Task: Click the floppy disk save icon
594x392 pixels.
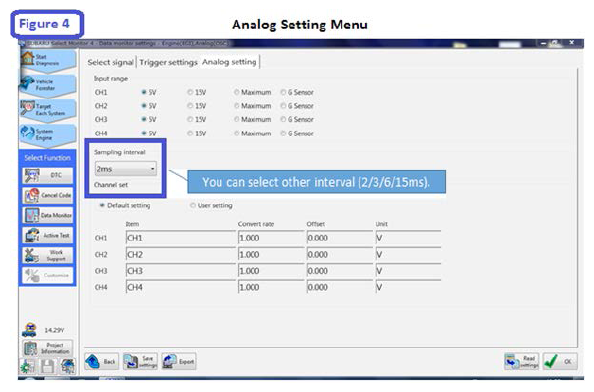Action: pyautogui.click(x=47, y=367)
